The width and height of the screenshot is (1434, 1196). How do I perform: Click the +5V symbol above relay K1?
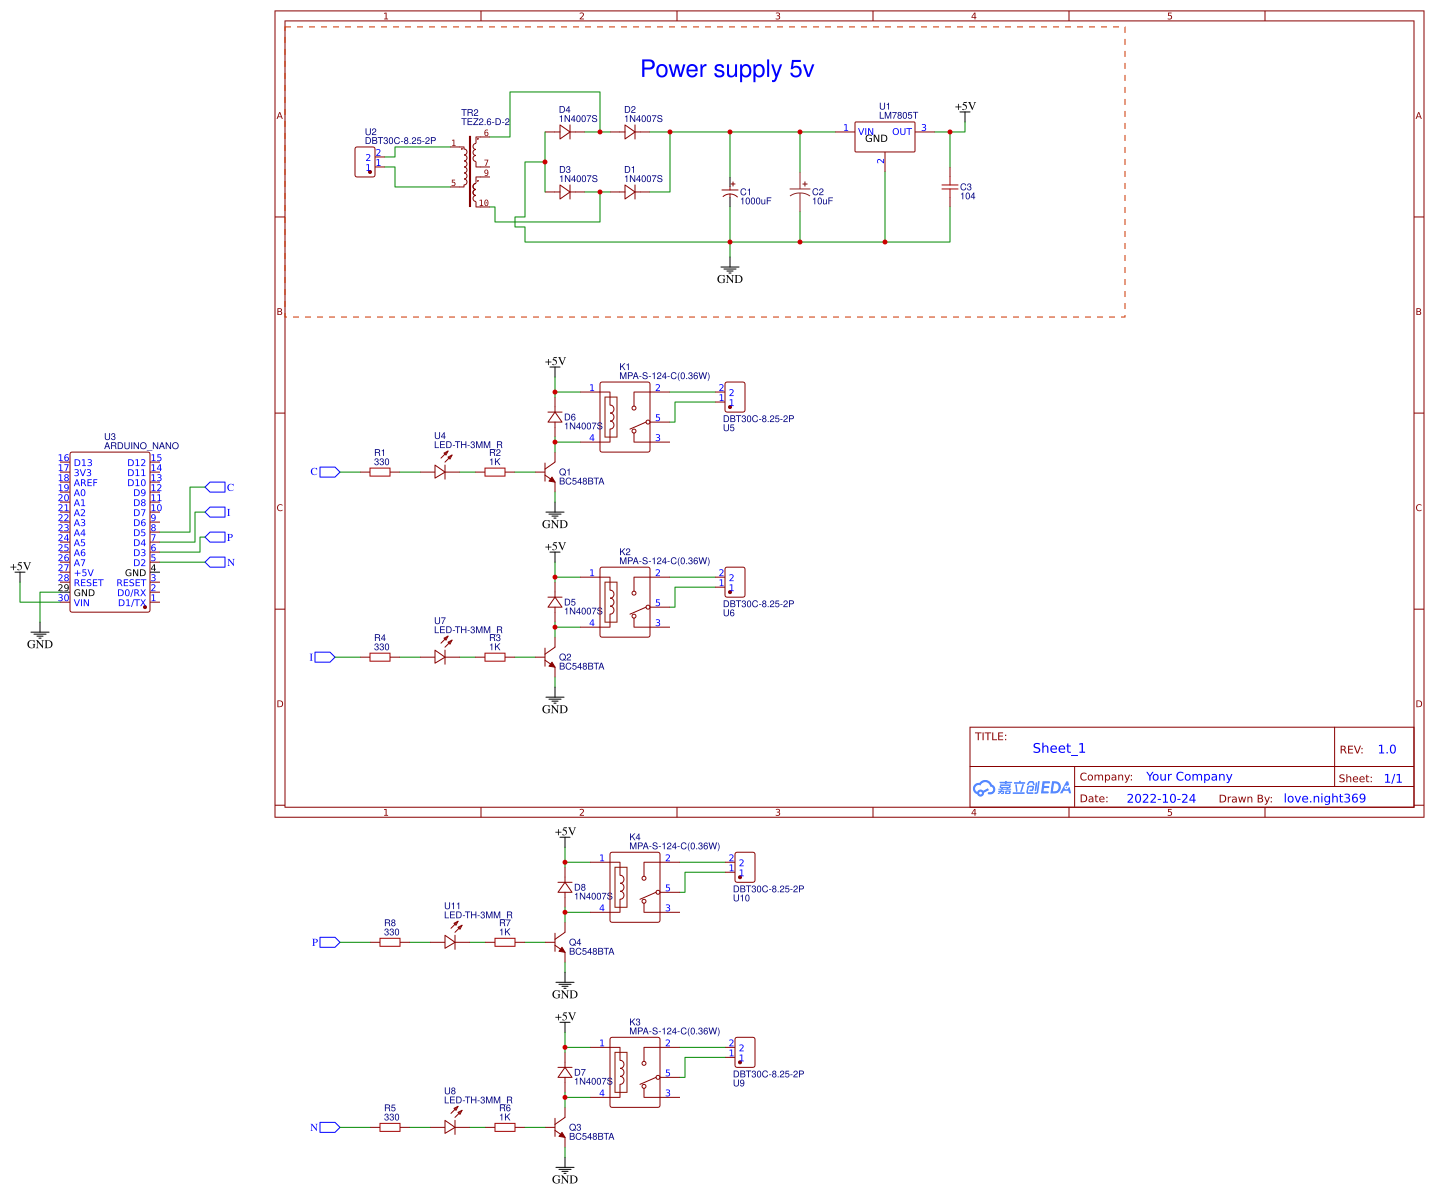pos(554,361)
